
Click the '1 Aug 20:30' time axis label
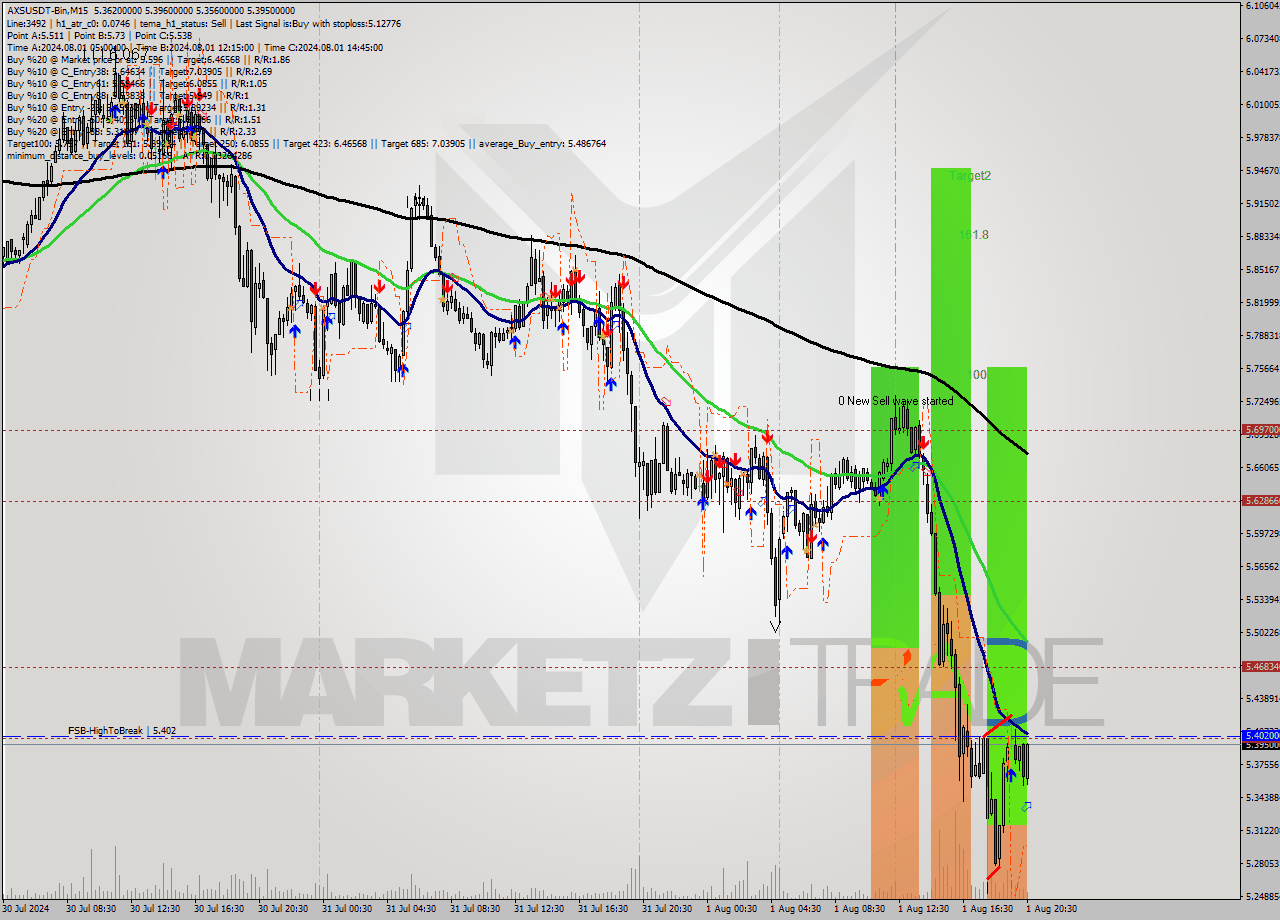click(1051, 909)
